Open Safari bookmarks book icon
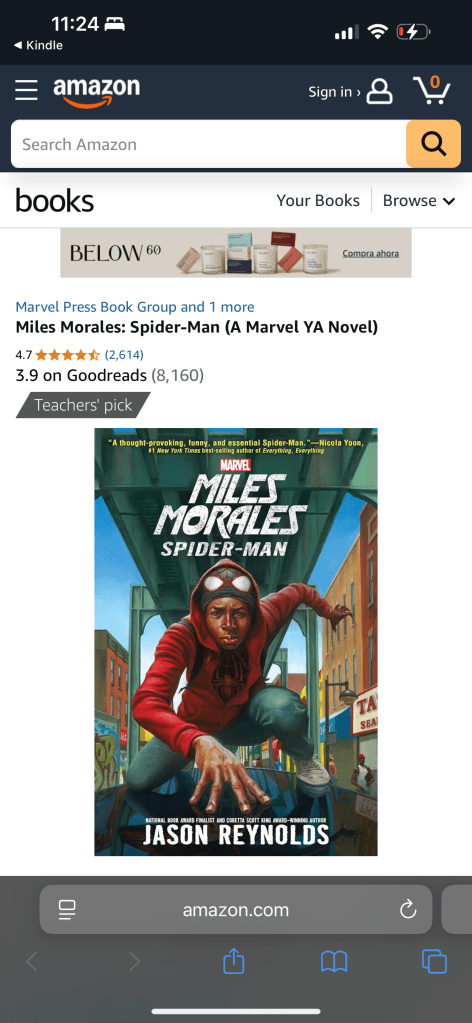This screenshot has height=1023, width=472. (334, 962)
